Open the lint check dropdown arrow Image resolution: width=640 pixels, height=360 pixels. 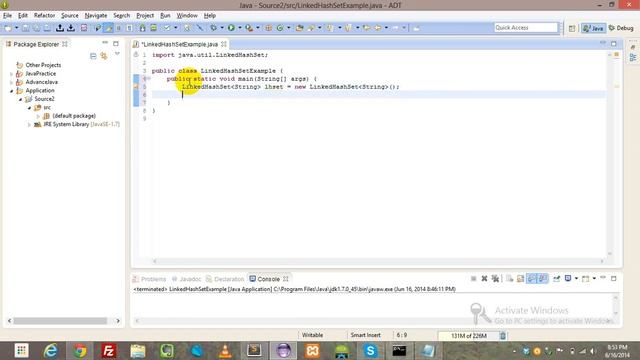tap(176, 28)
